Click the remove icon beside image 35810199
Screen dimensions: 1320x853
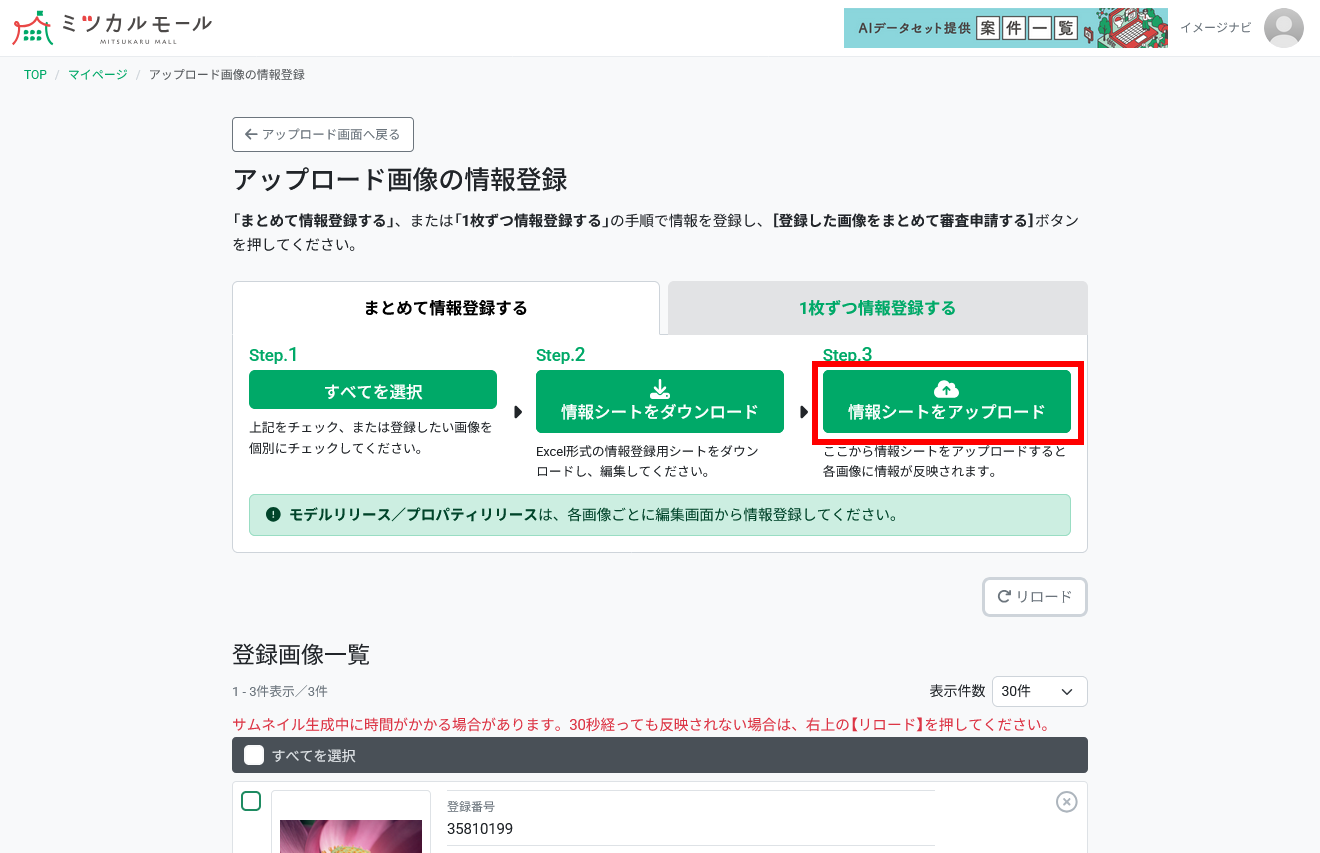[x=1066, y=801]
